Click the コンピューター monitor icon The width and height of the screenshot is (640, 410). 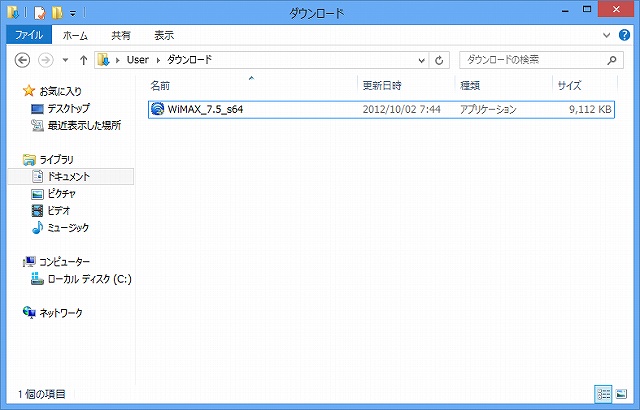pos(29,262)
